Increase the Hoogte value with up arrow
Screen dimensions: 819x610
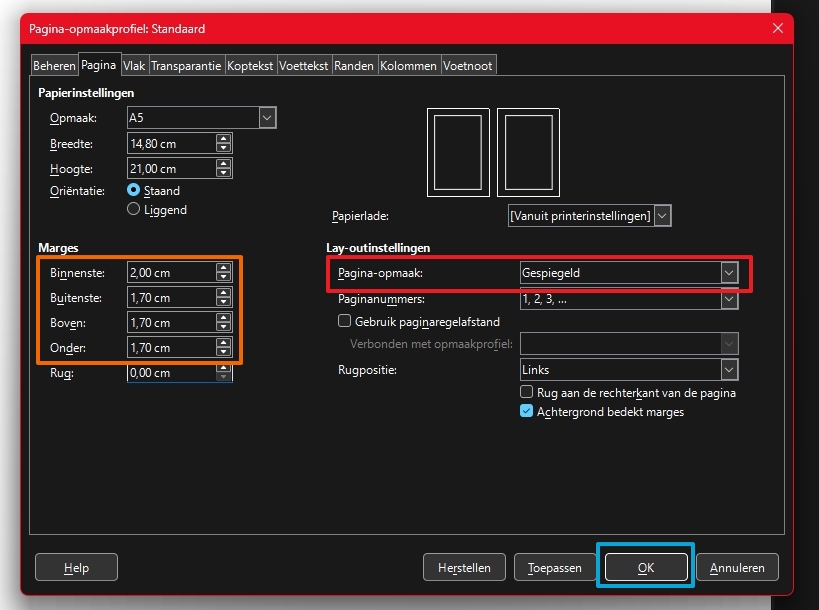click(x=224, y=163)
